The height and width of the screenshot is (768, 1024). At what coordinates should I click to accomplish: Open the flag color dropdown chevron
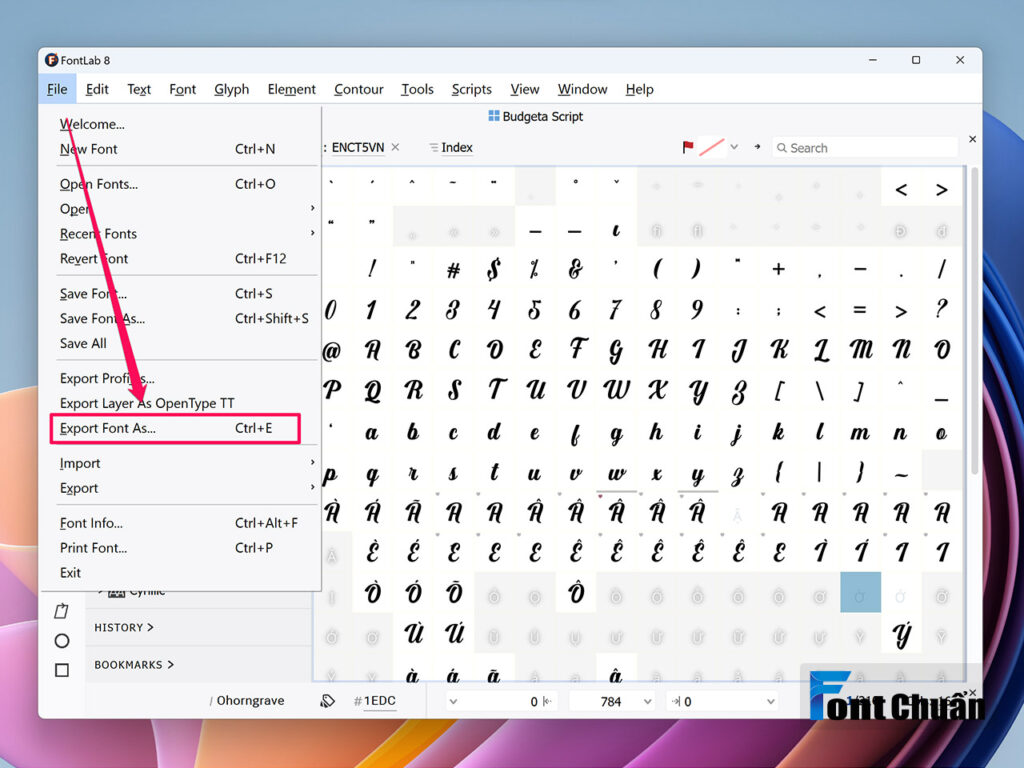point(734,148)
